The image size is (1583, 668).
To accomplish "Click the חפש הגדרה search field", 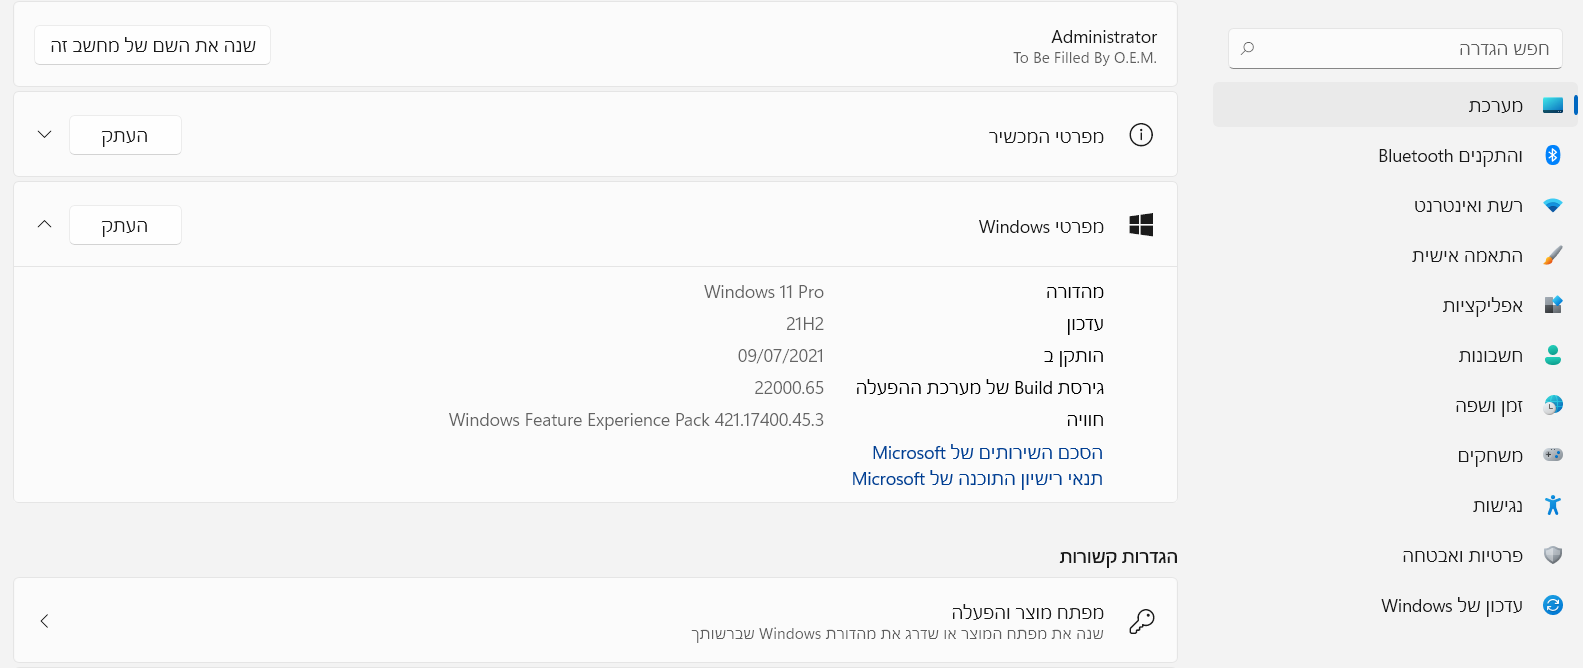I will click(1395, 48).
